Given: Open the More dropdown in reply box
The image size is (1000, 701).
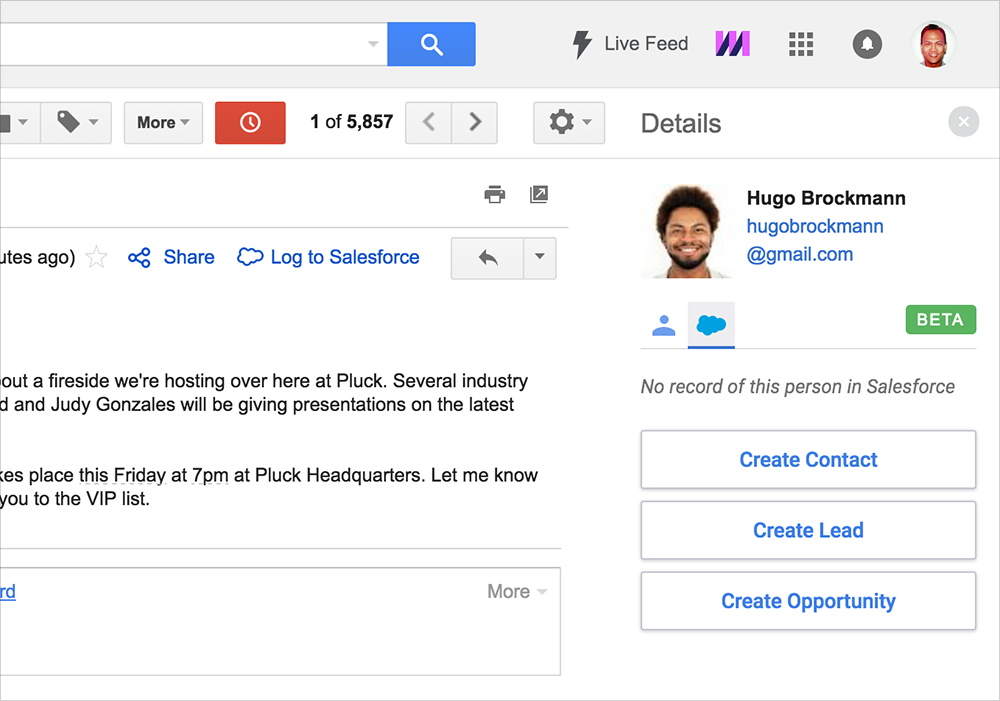Looking at the screenshot, I should (517, 591).
